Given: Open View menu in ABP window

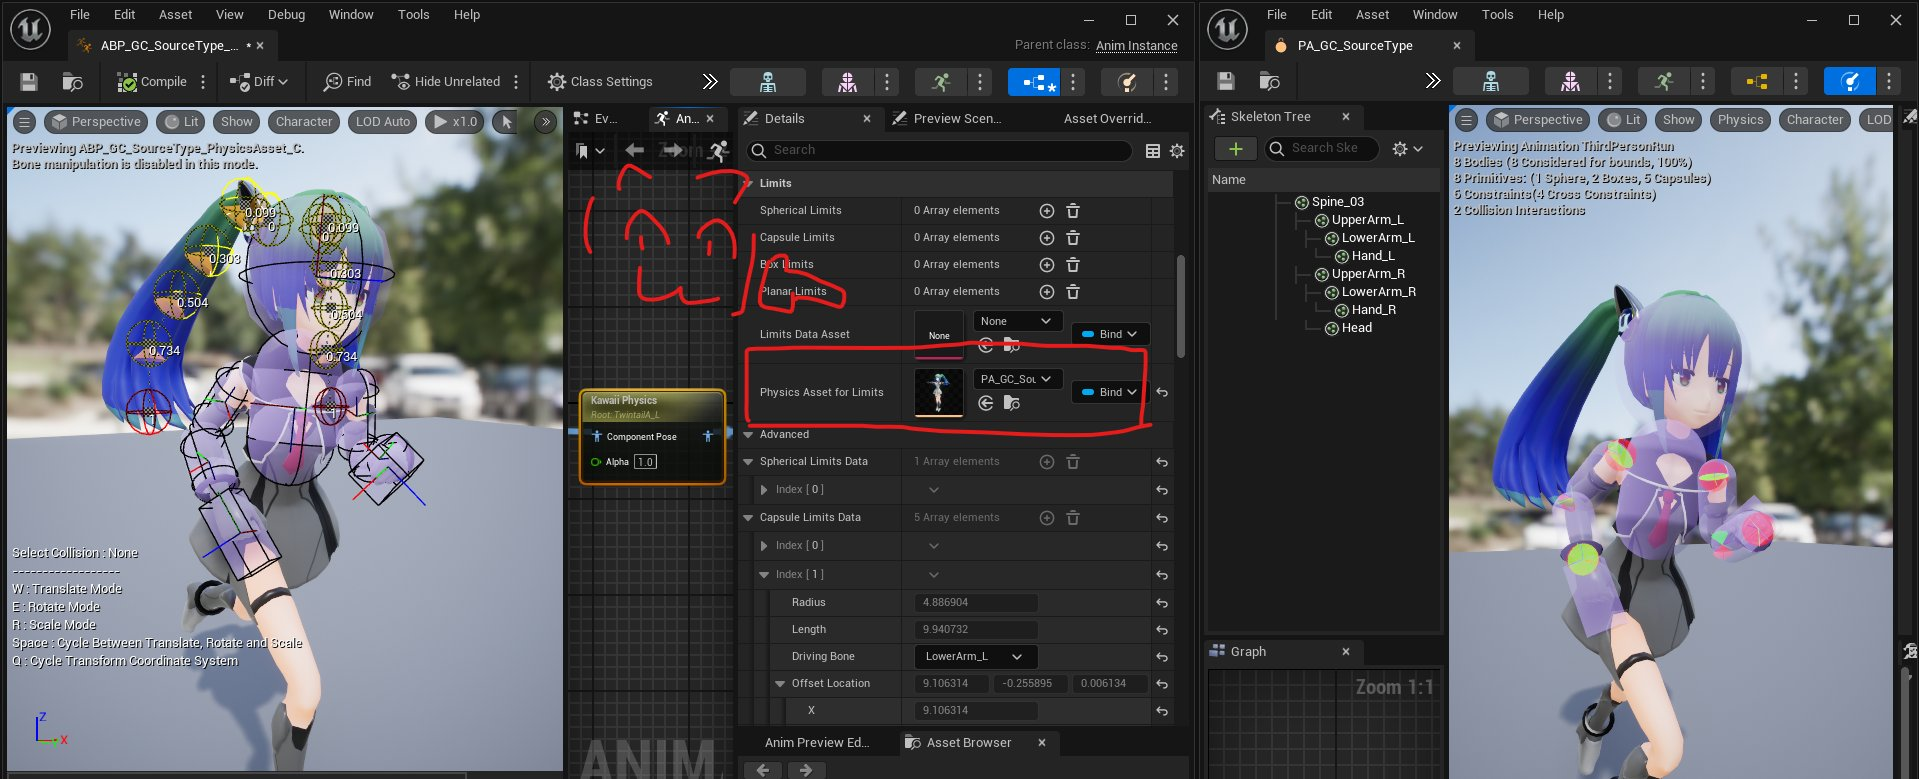Looking at the screenshot, I should [230, 15].
